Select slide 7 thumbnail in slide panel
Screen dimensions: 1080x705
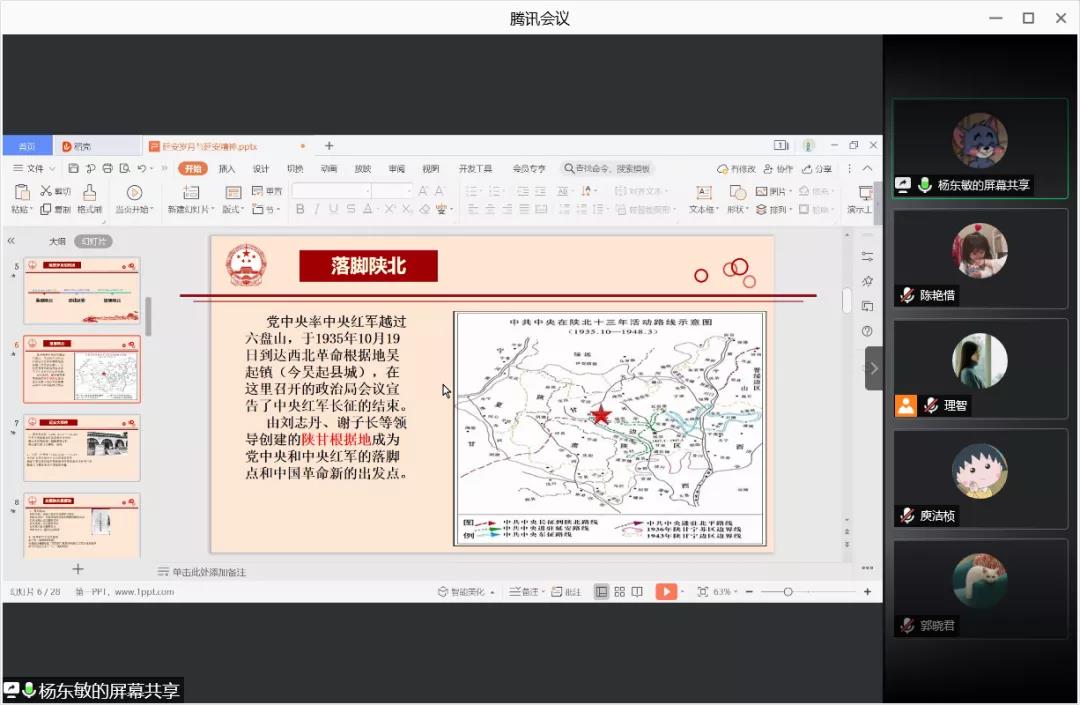click(x=82, y=447)
